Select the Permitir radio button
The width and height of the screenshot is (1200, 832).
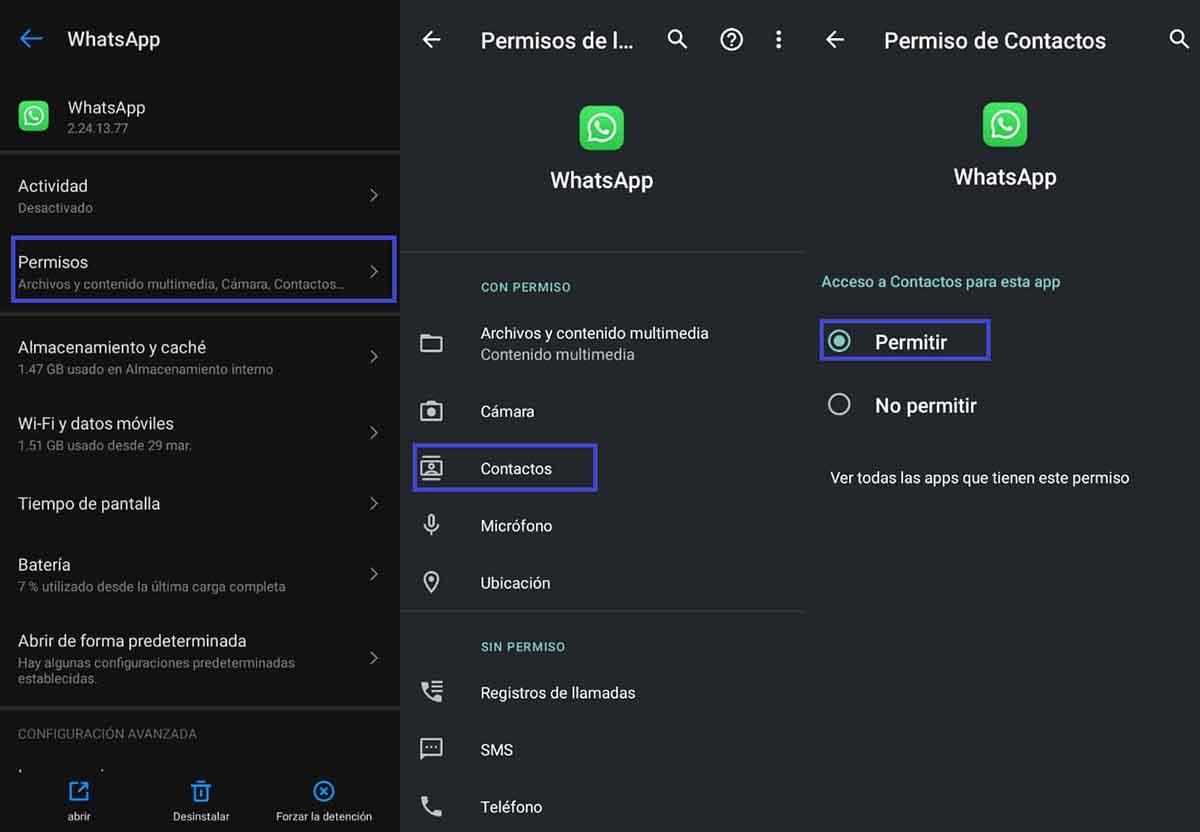pos(839,341)
